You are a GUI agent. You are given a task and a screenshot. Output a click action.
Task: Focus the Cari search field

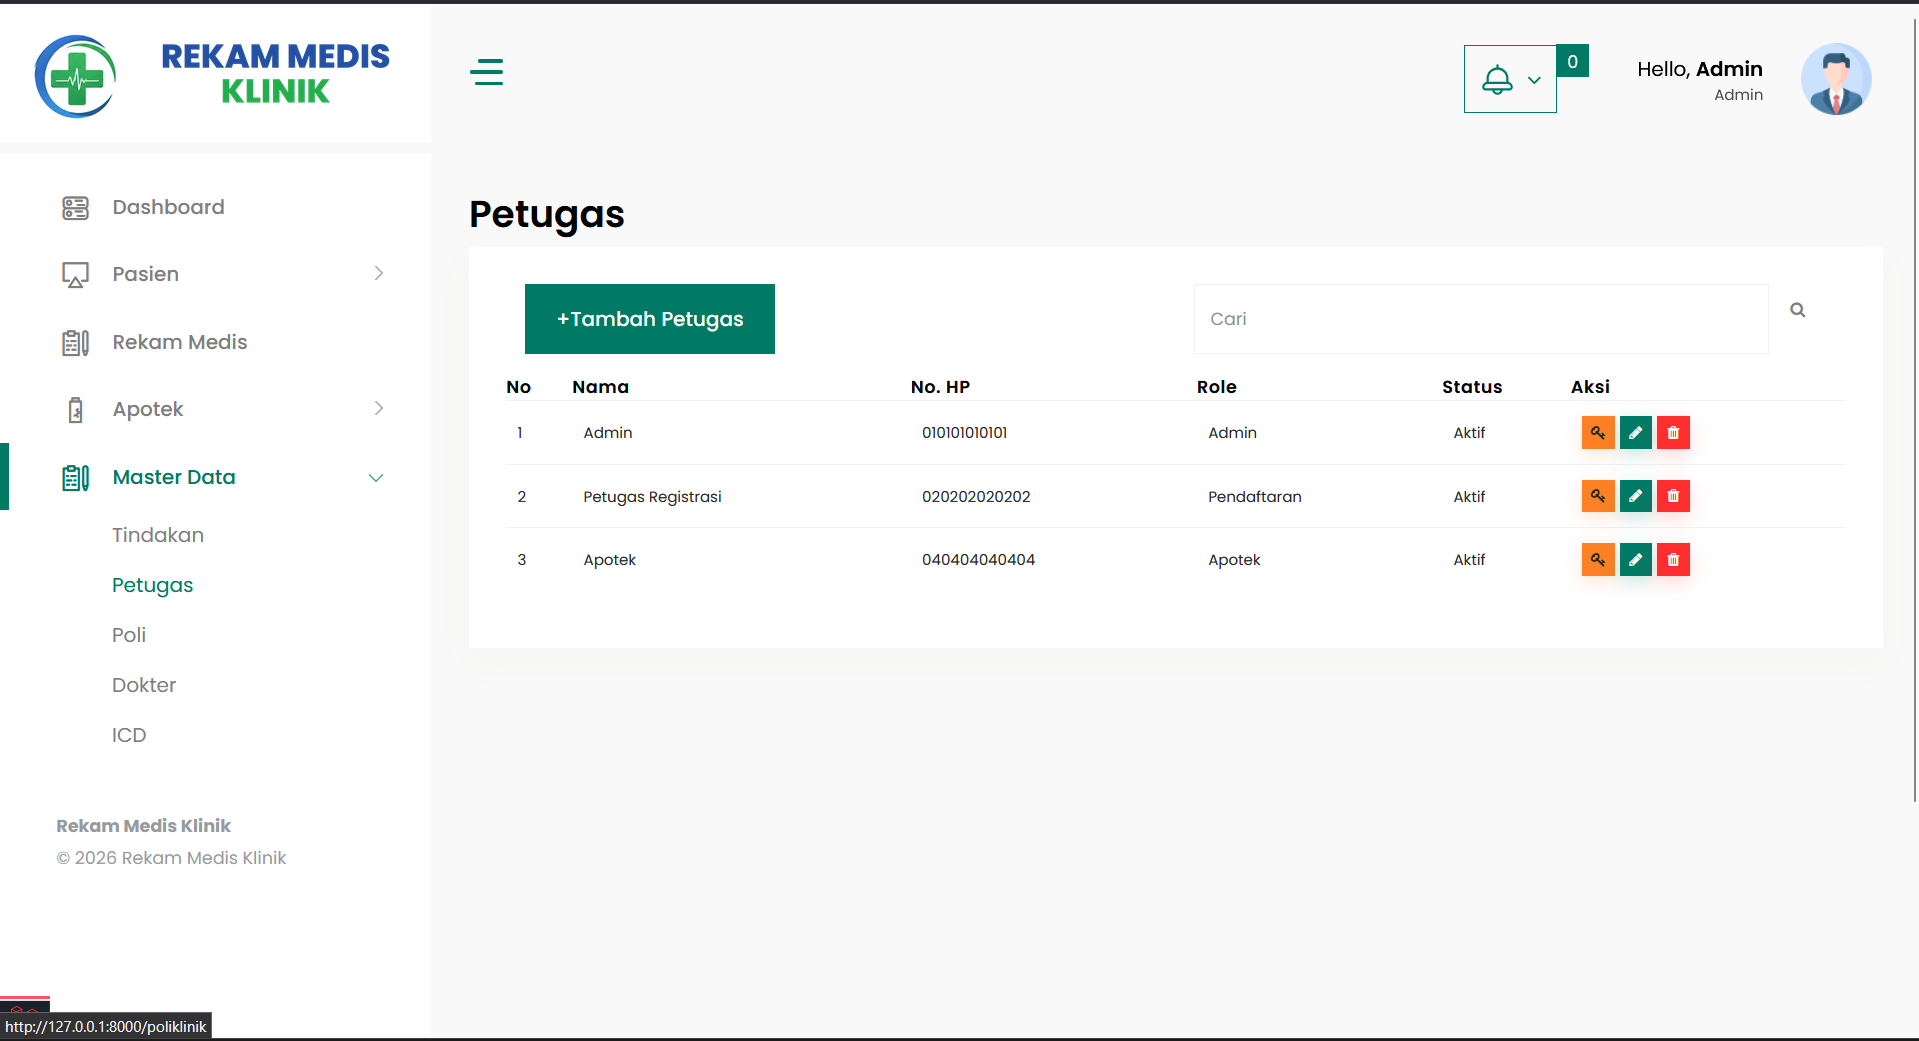coord(1481,319)
